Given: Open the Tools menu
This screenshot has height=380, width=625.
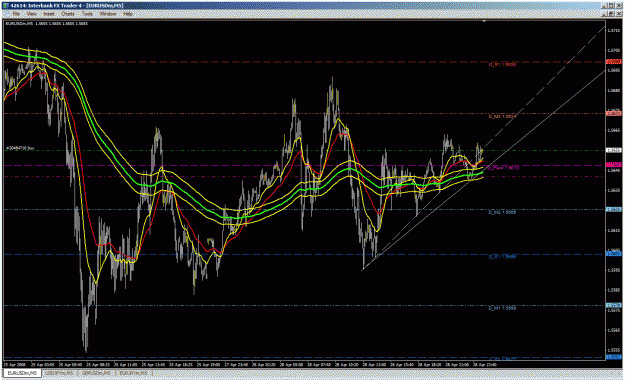Looking at the screenshot, I should pyautogui.click(x=87, y=14).
